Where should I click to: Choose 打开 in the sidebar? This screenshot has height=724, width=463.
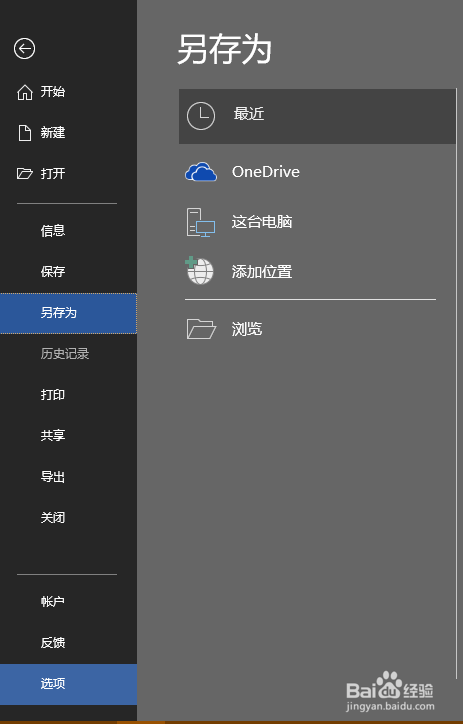pos(68,174)
